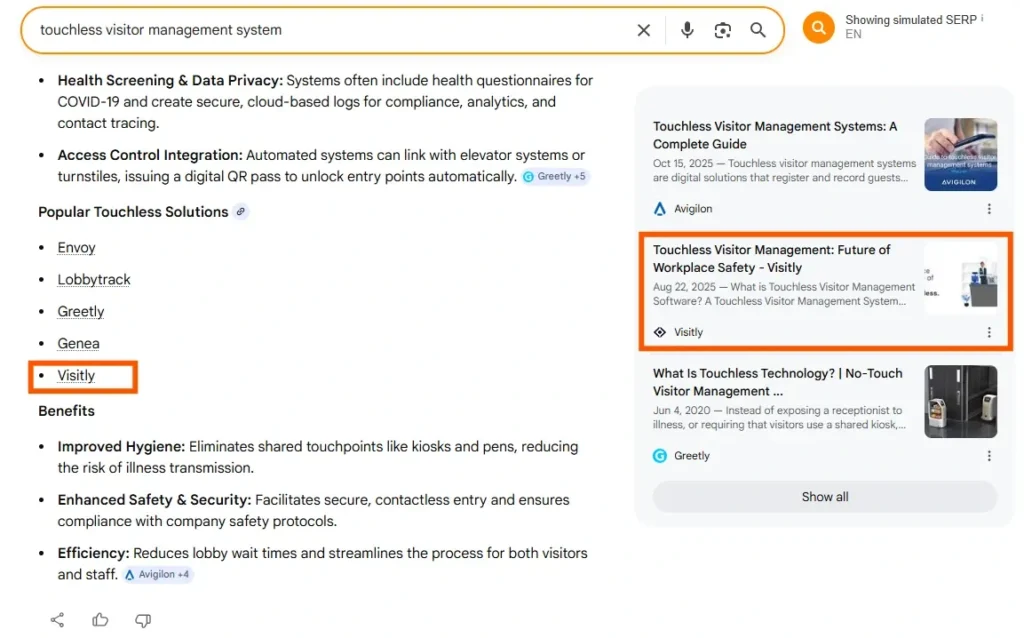Screen dimensions: 1024x638
Task: Click Greetly kiosk thumbnail image
Action: 961,402
